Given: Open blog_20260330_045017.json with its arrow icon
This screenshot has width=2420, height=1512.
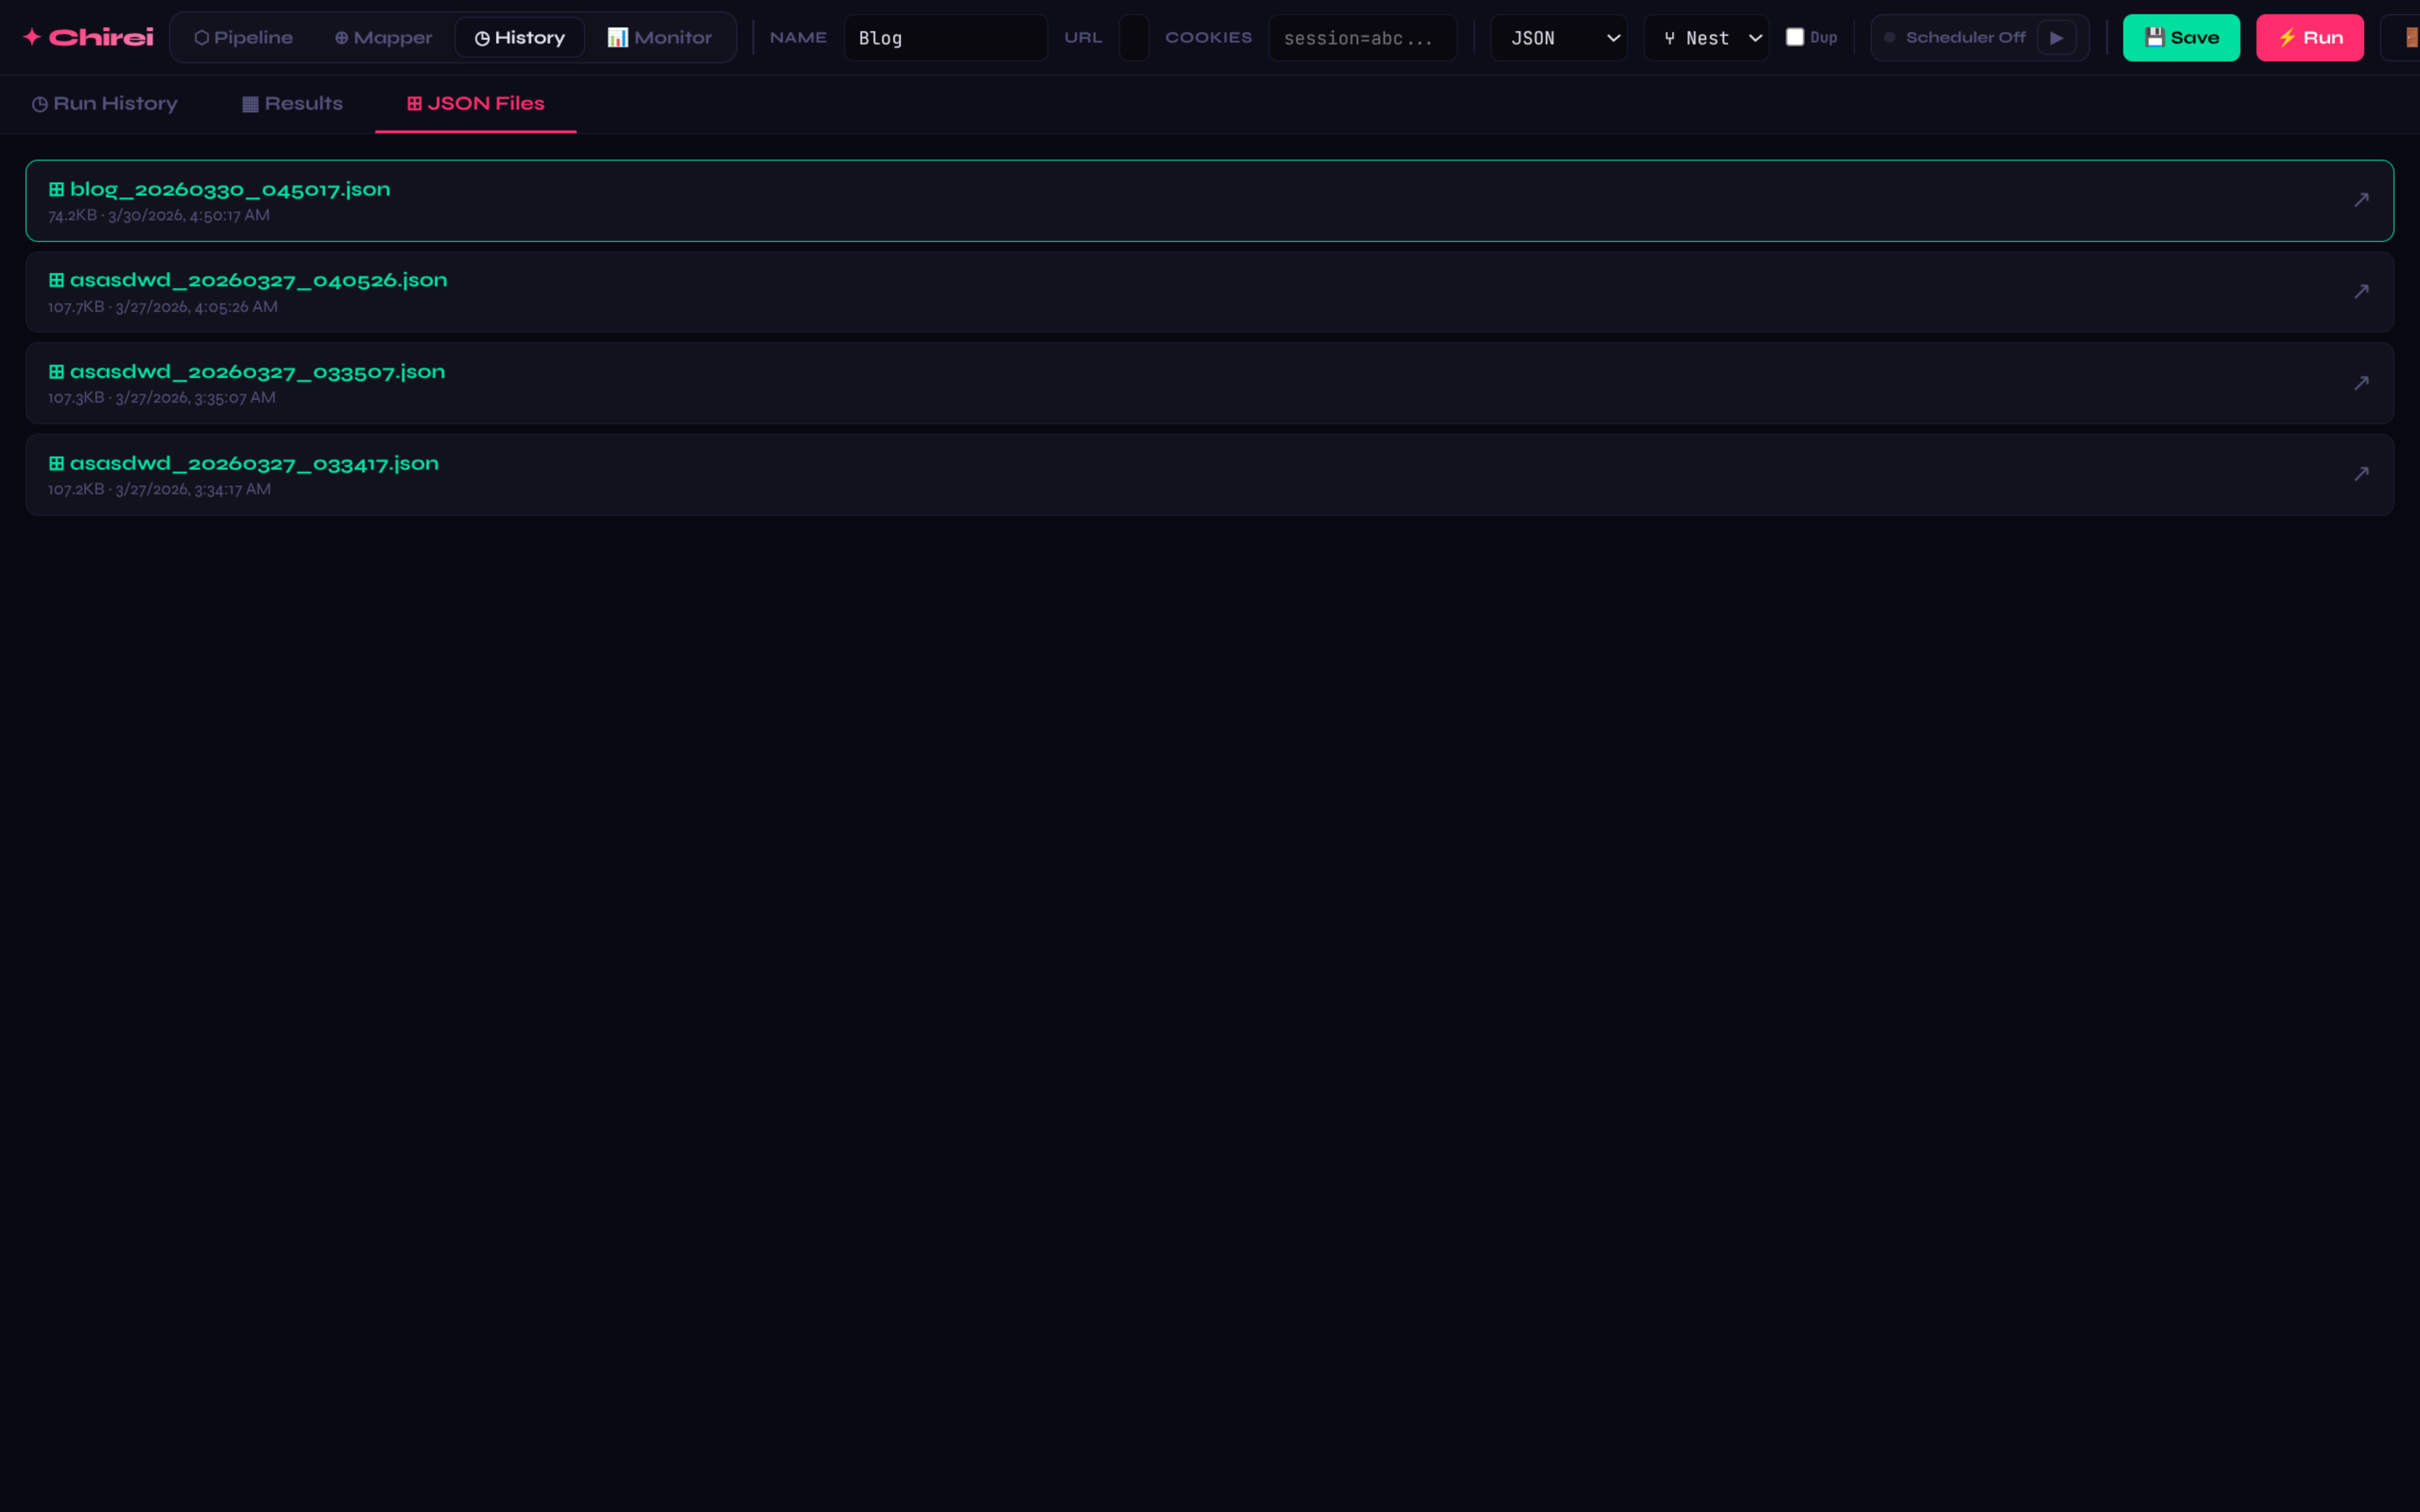Looking at the screenshot, I should pos(2360,200).
